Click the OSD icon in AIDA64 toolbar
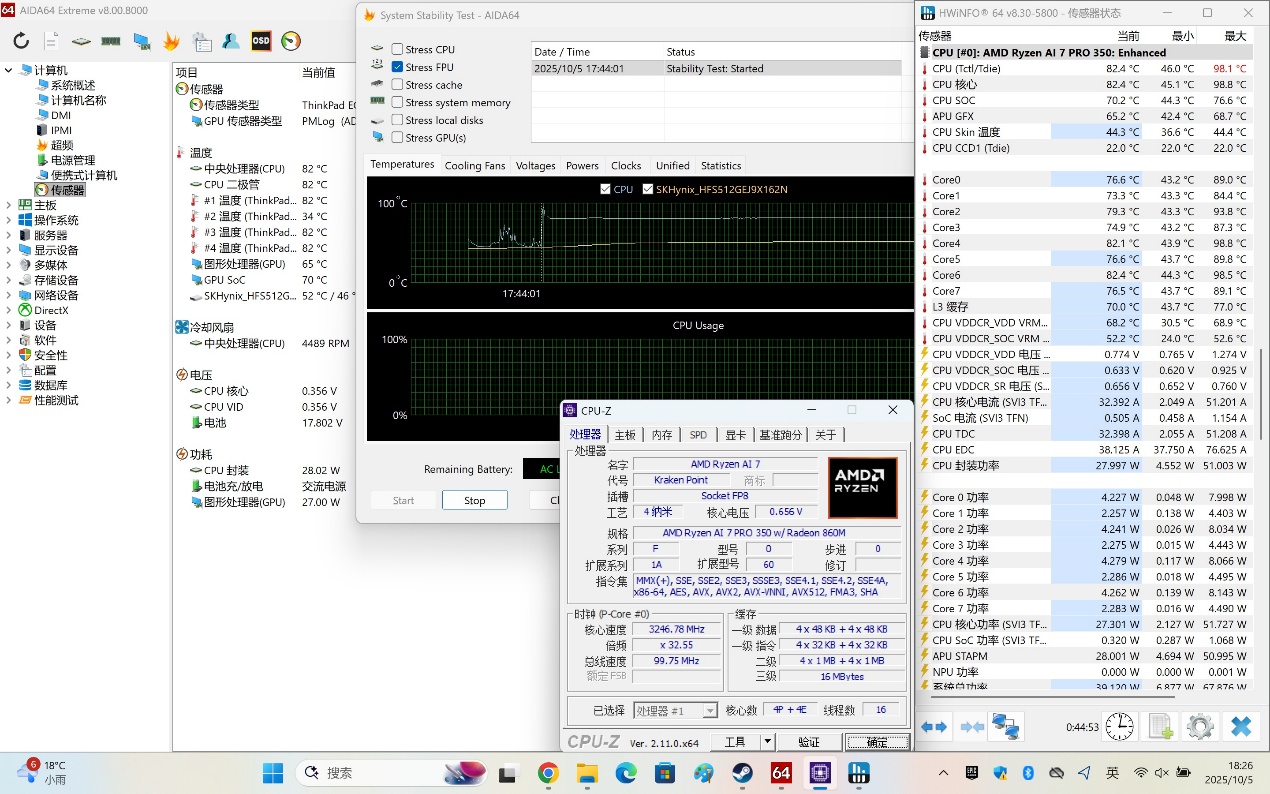Viewport: 1270px width, 794px height. pos(260,41)
